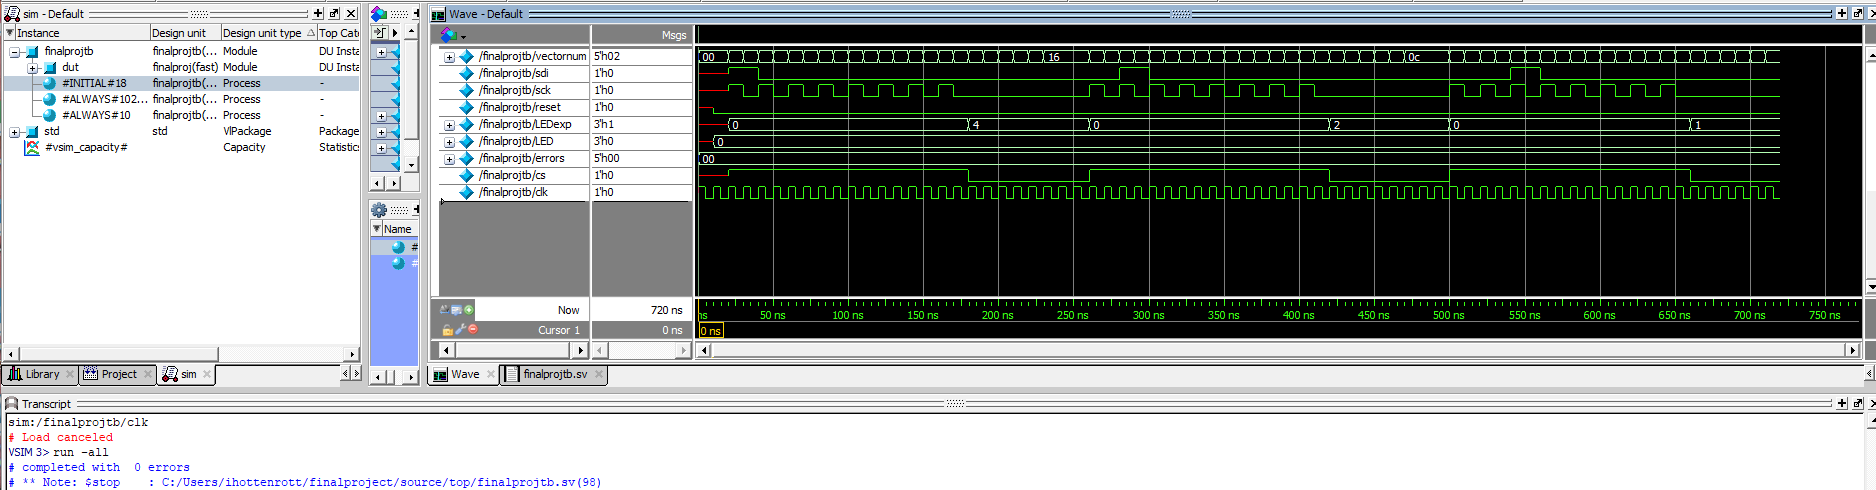The height and width of the screenshot is (490, 1876).
Task: Open cursor properties via the wrench icon
Action: (x=460, y=329)
